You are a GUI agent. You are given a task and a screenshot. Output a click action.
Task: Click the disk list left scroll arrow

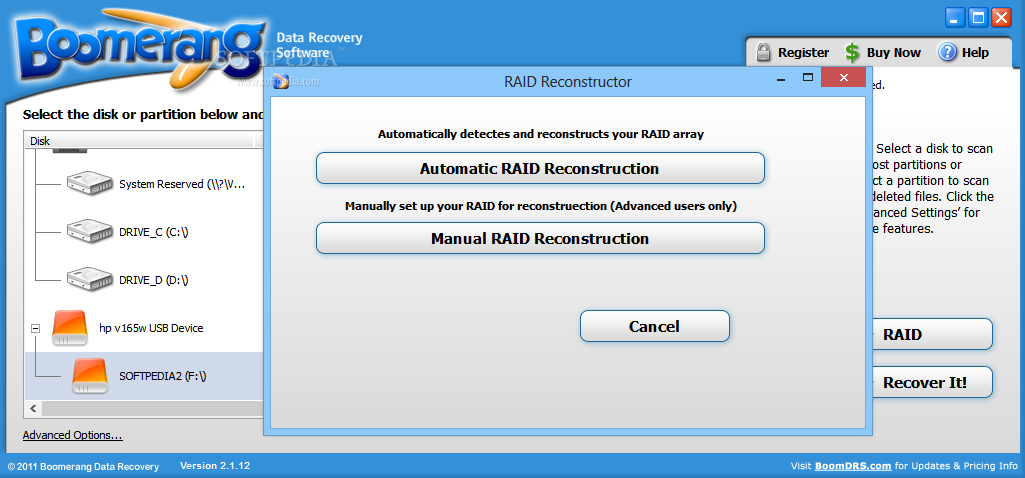(x=32, y=408)
